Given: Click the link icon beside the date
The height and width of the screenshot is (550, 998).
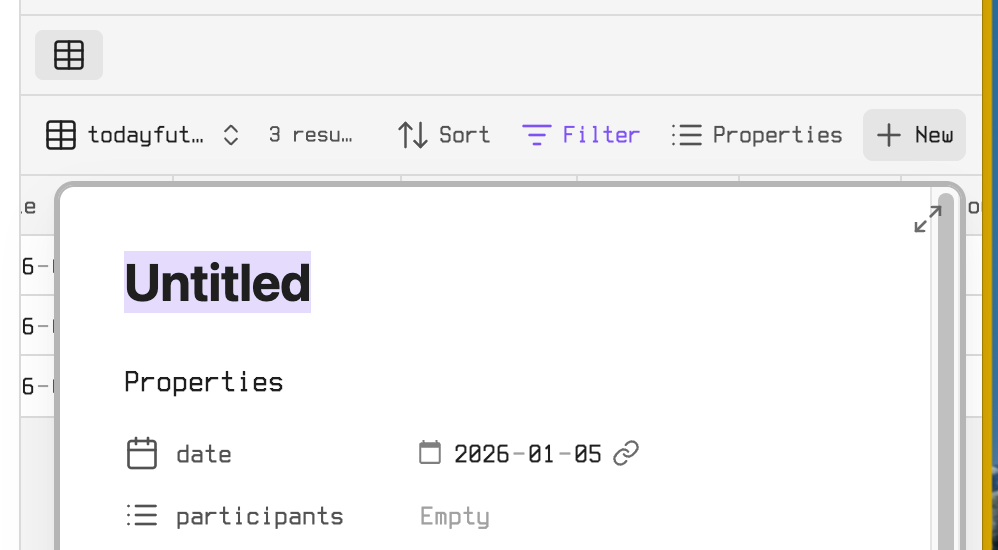Looking at the screenshot, I should tap(626, 454).
